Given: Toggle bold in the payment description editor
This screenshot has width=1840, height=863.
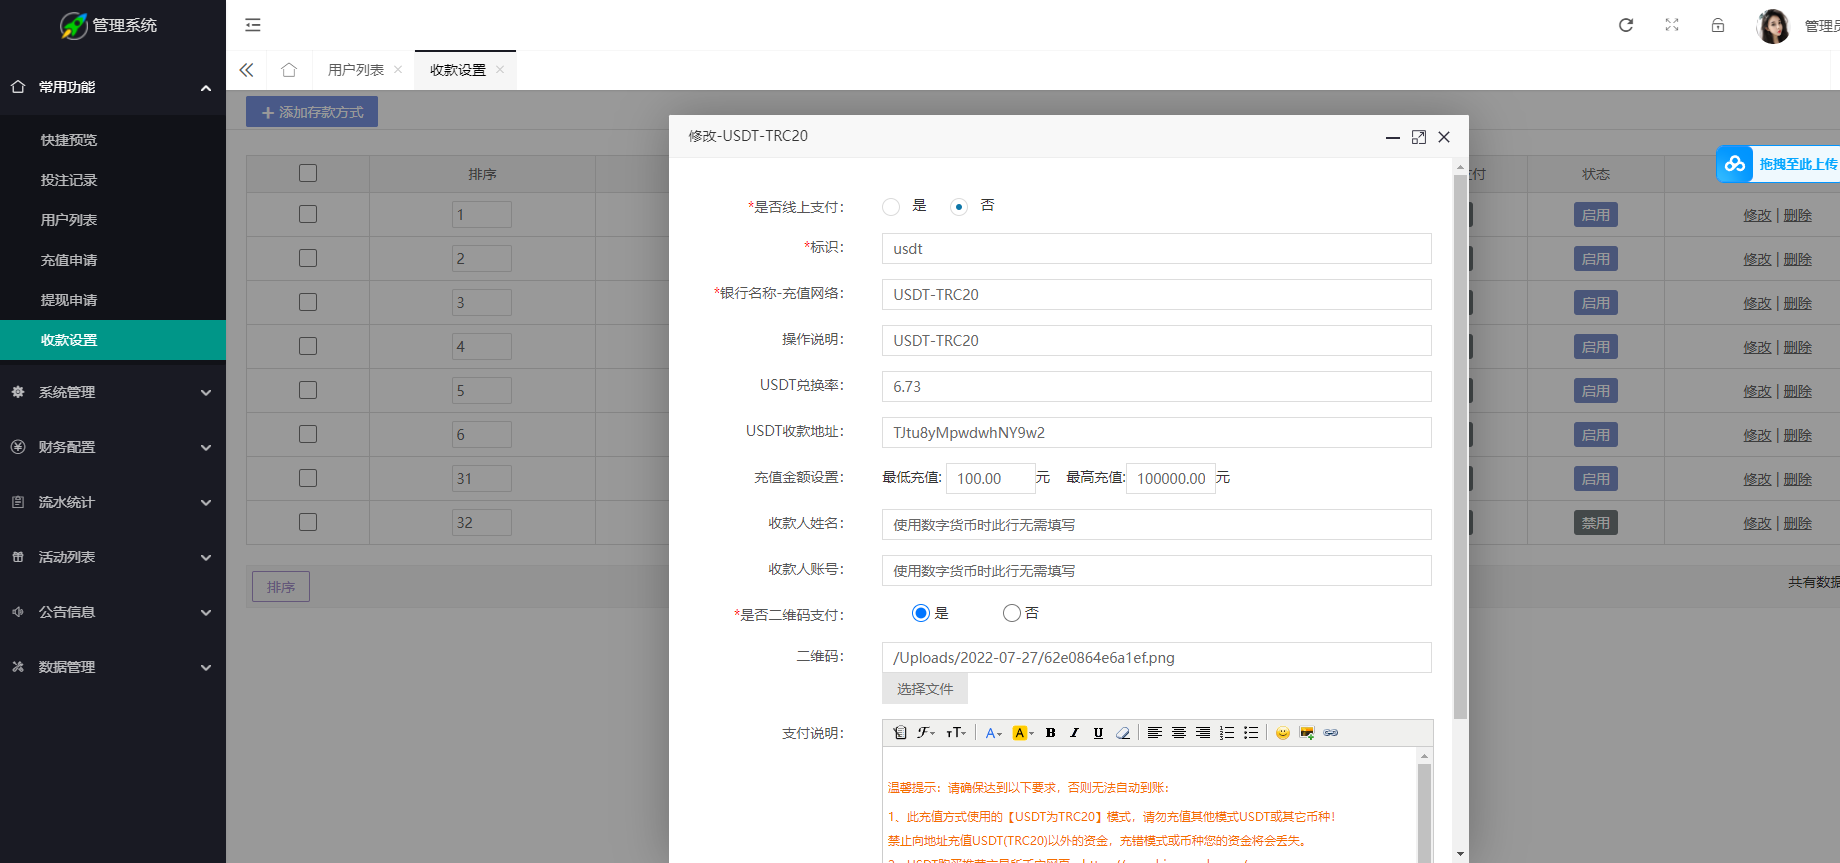Looking at the screenshot, I should pos(1050,733).
